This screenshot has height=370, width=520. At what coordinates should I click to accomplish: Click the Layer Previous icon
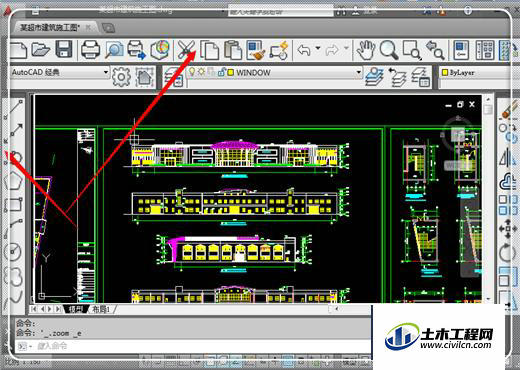(x=397, y=77)
